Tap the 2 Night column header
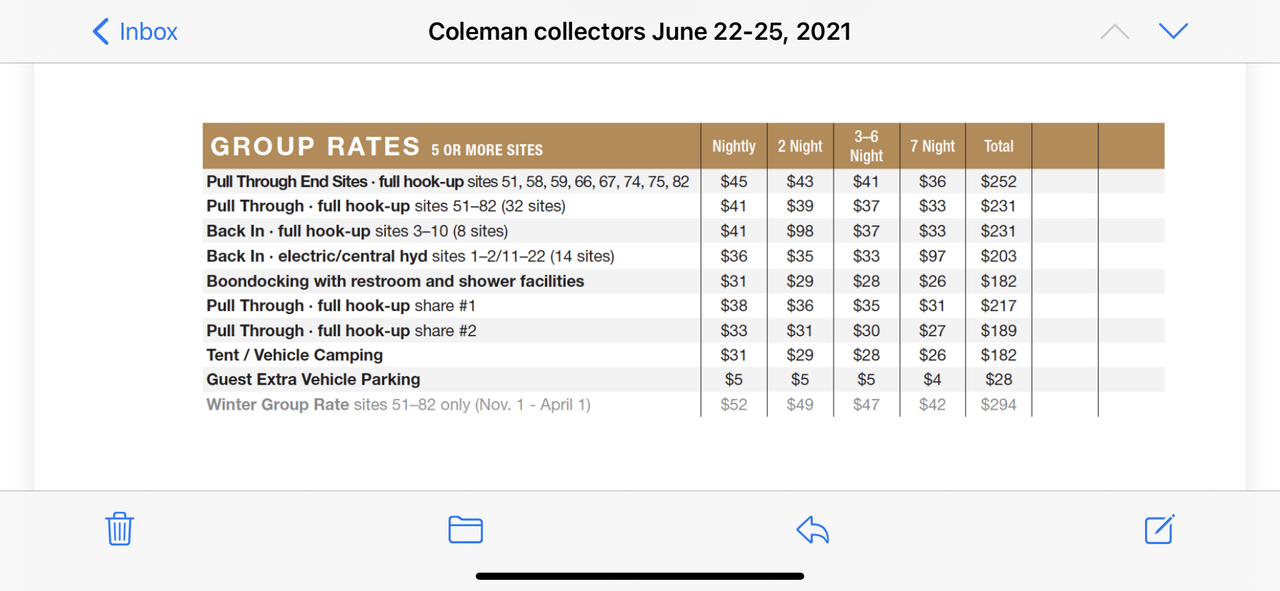The height and width of the screenshot is (591, 1280). pos(800,146)
